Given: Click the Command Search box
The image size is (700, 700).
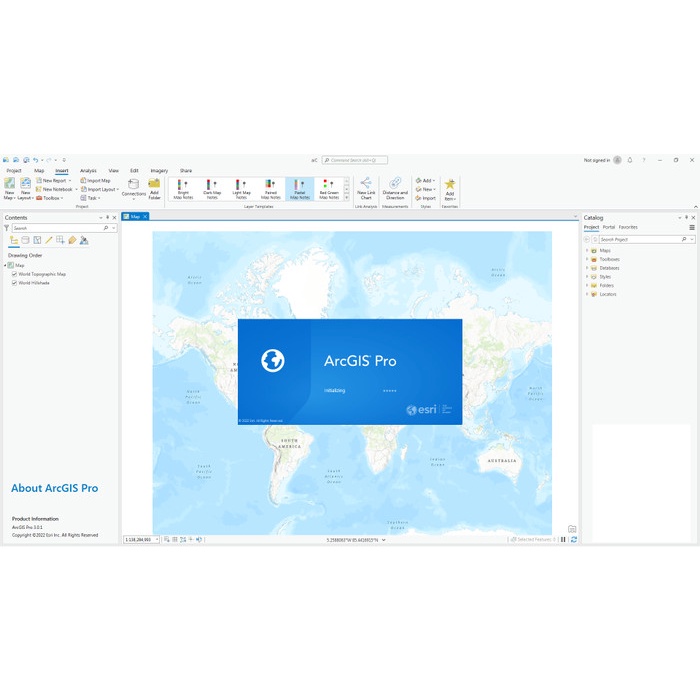Looking at the screenshot, I should [x=355, y=160].
